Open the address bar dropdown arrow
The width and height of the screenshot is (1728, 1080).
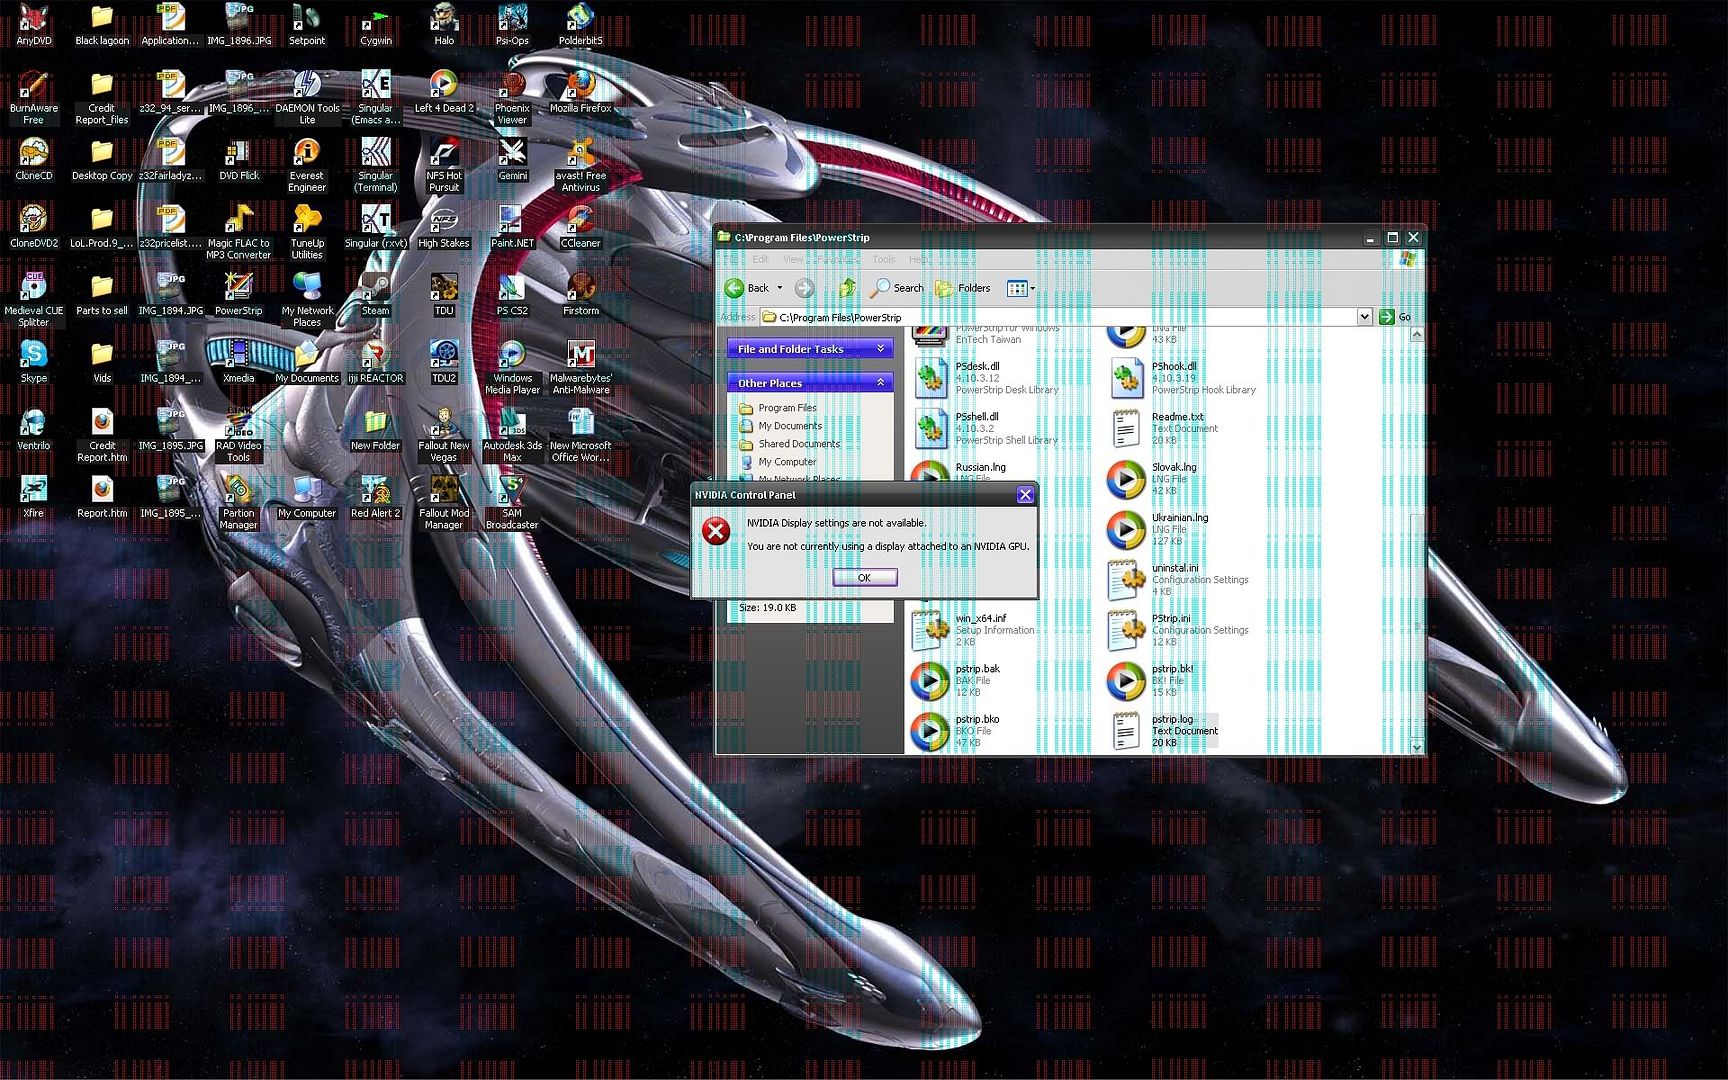click(1364, 317)
